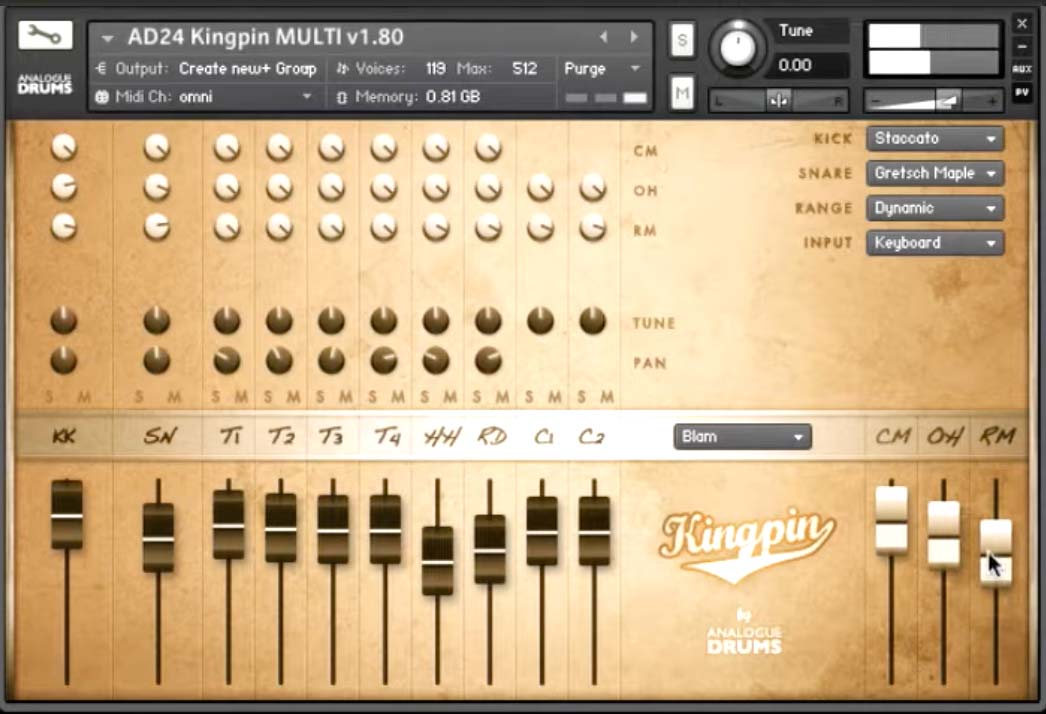Open the Purge dropdown menu

click(602, 69)
